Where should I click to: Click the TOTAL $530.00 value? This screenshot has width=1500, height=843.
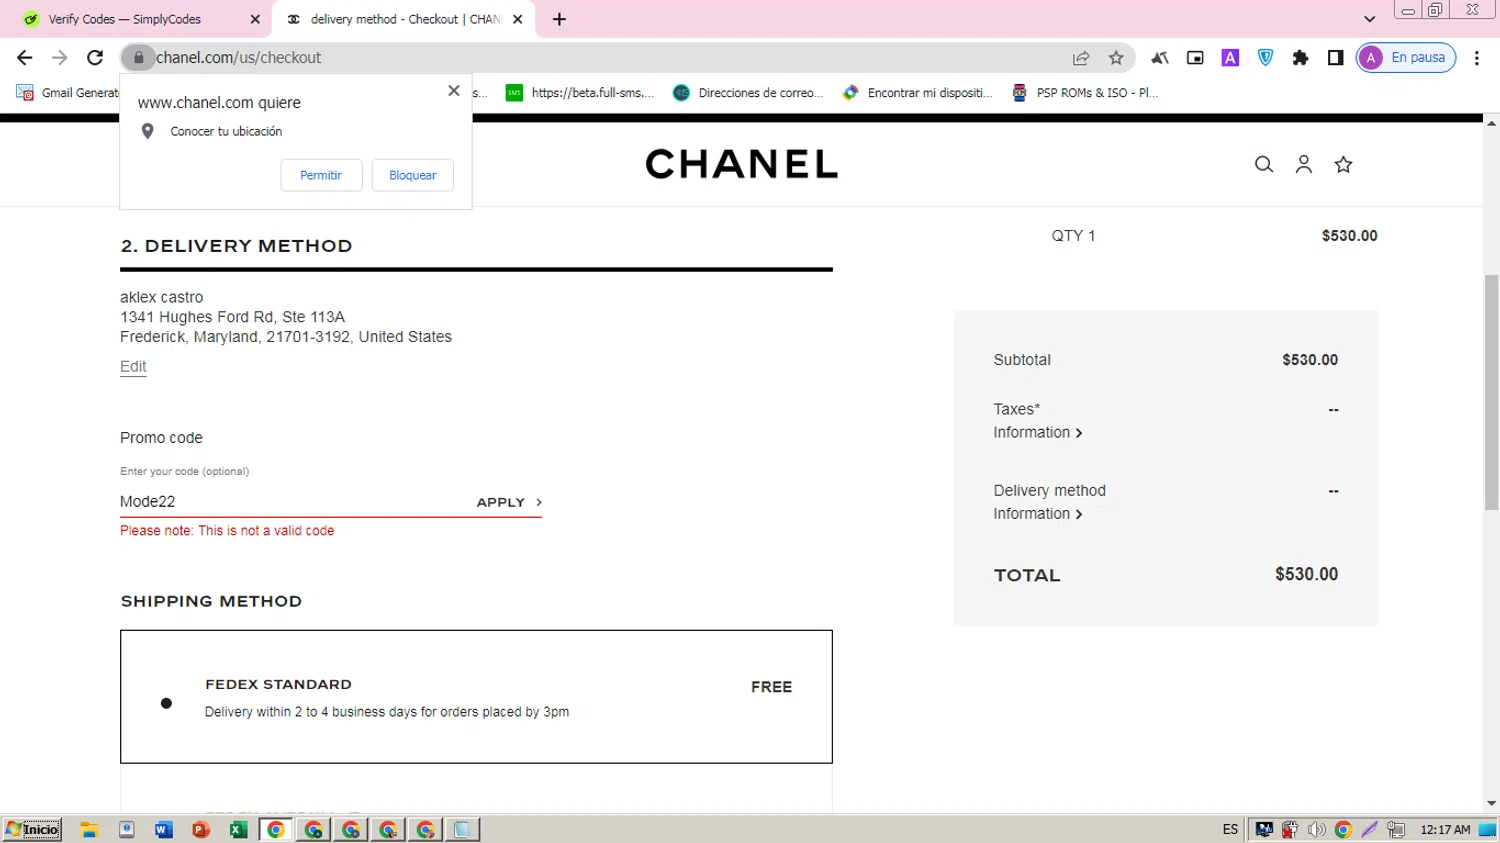pyautogui.click(x=1306, y=574)
